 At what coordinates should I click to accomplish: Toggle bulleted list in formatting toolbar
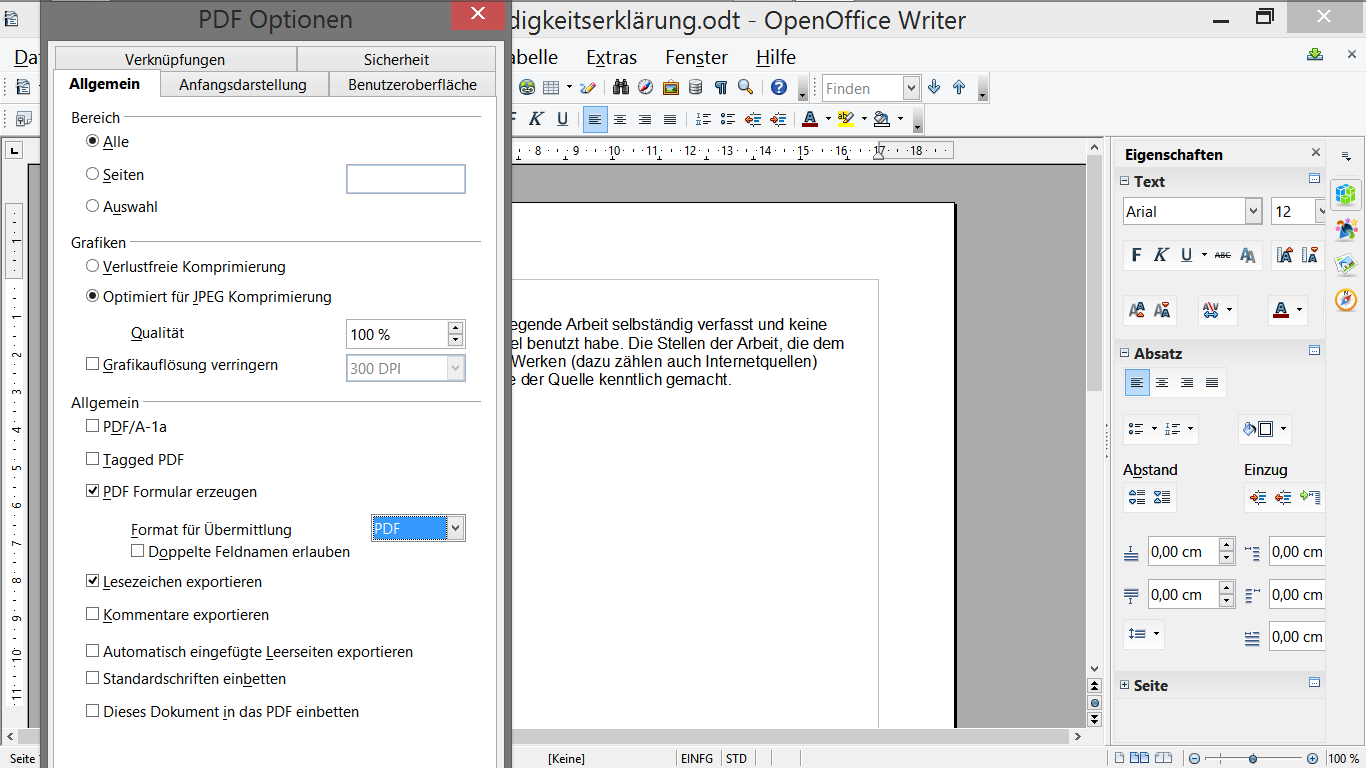coord(728,119)
